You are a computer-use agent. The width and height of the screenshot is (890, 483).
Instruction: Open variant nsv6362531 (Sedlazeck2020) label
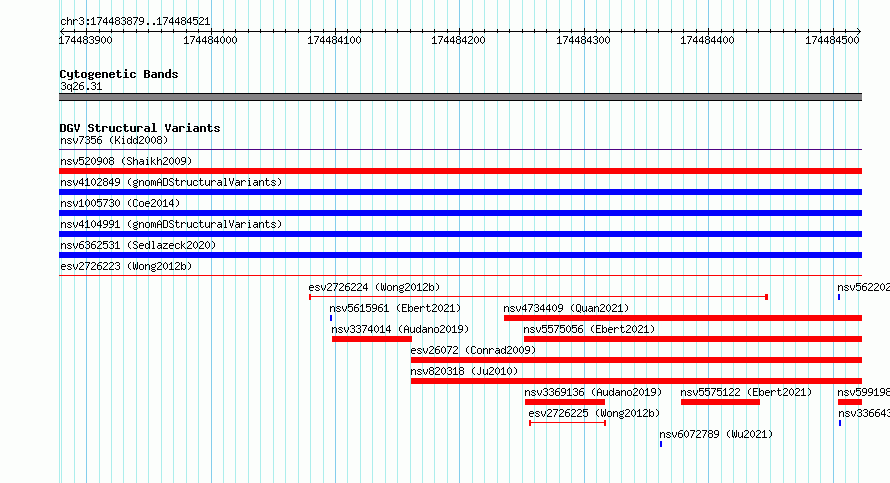138,245
